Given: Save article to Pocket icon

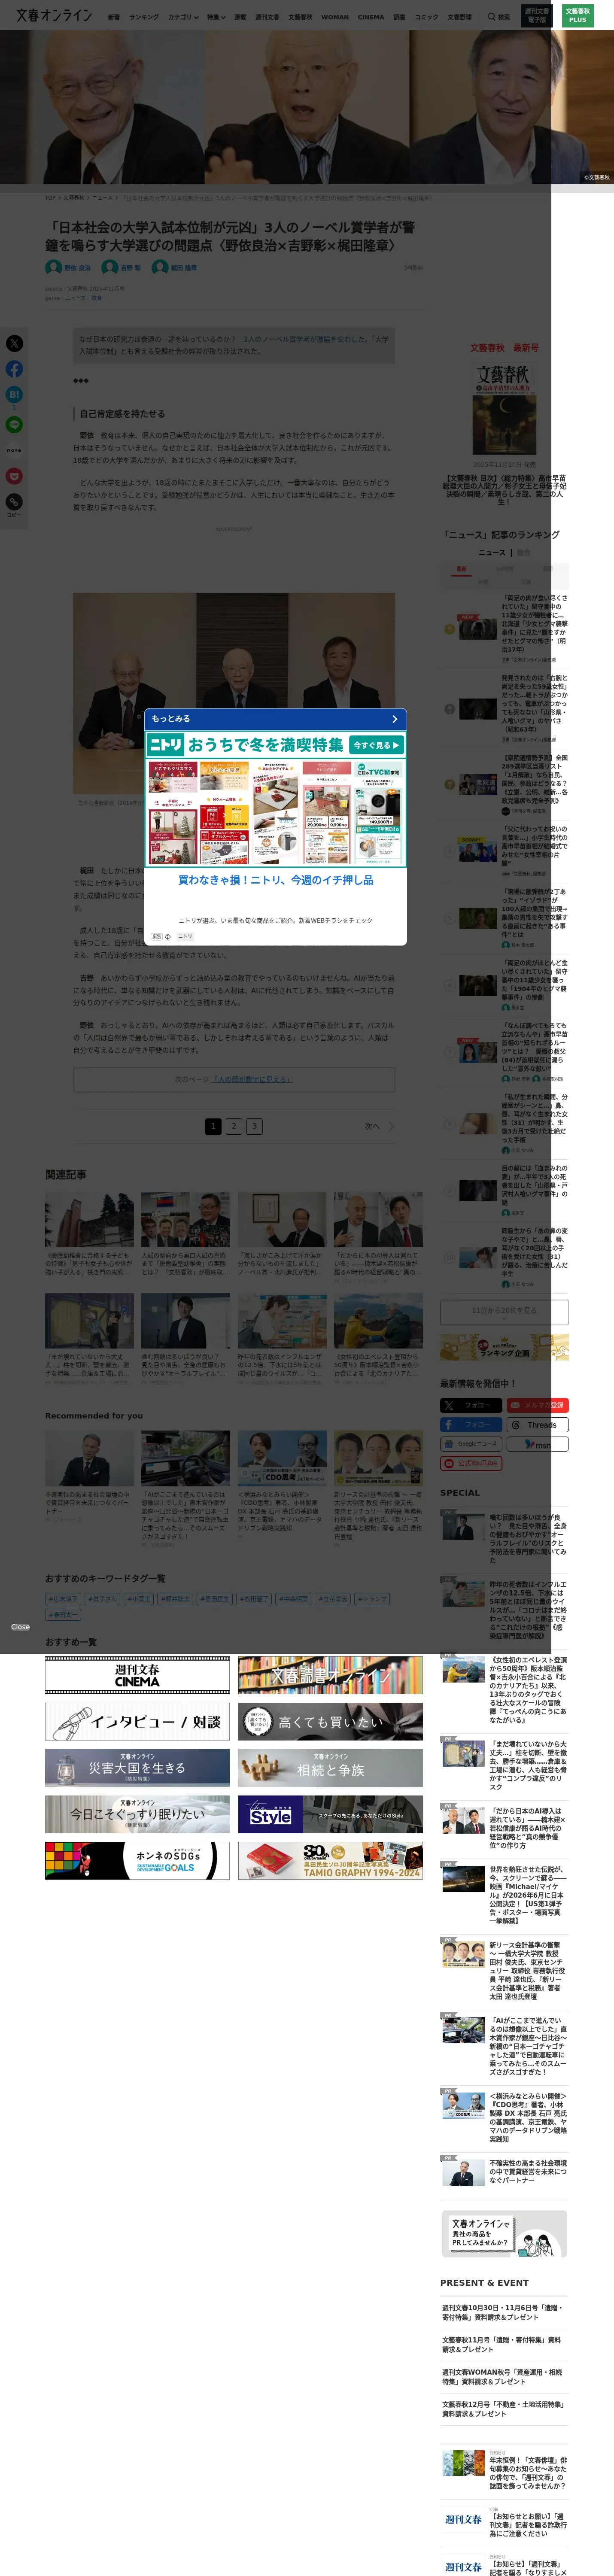Looking at the screenshot, I should 14,476.
